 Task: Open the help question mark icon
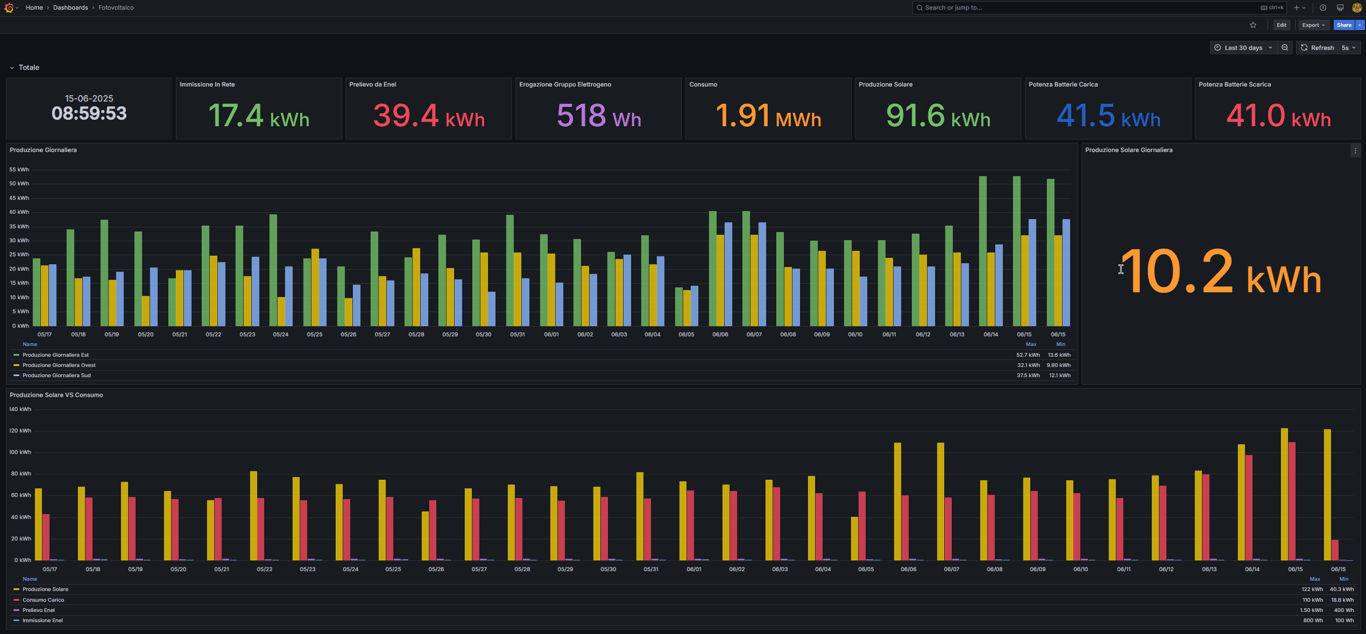tap(1323, 8)
